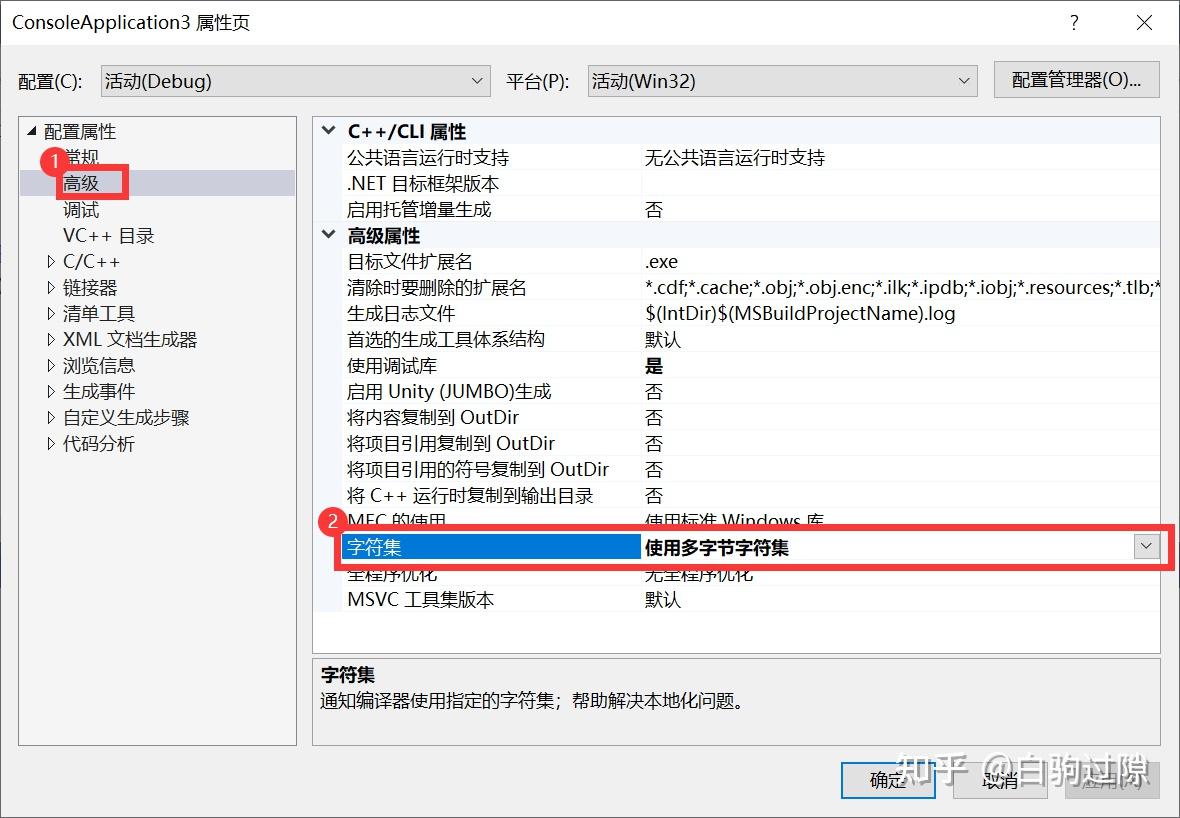Click the 配置管理器(O) button

pyautogui.click(x=1076, y=81)
